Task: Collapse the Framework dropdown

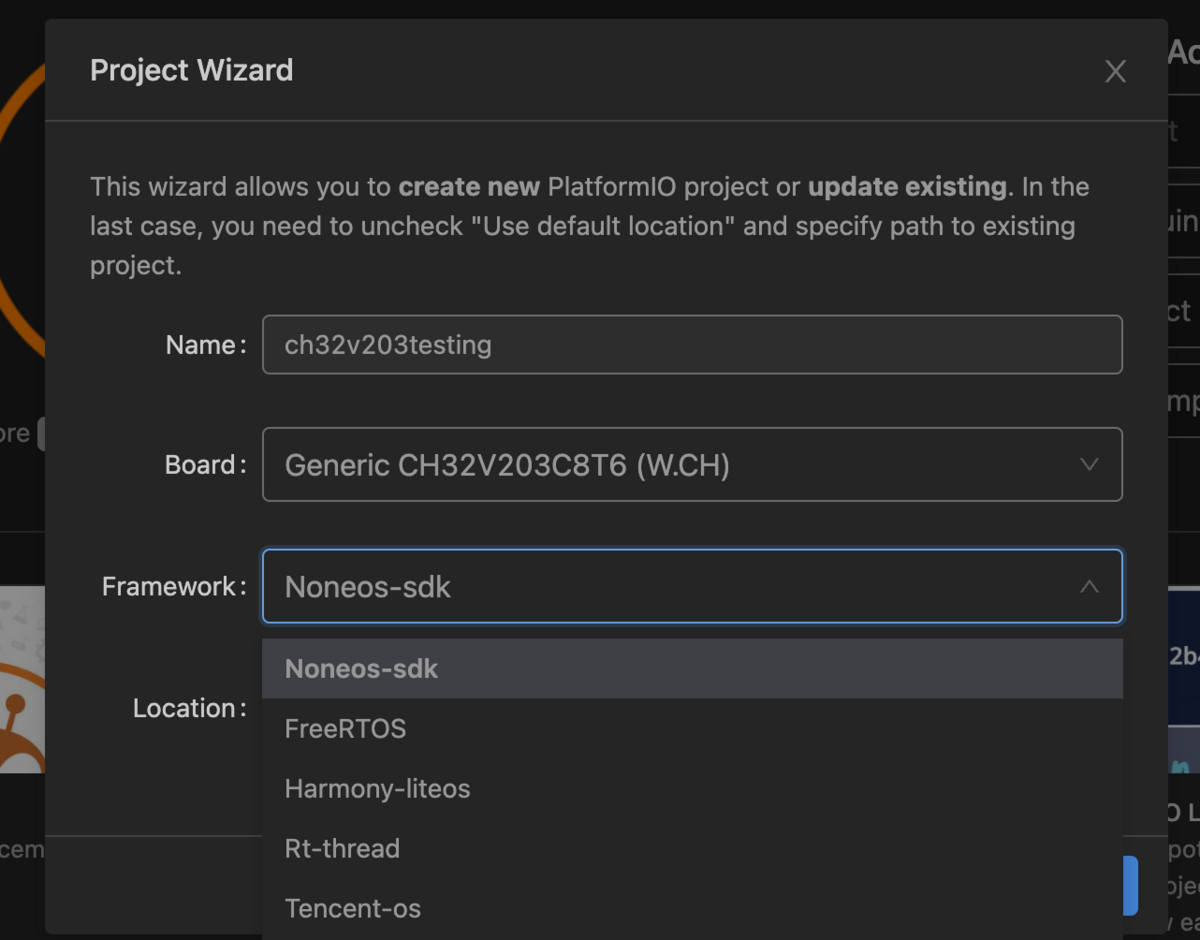Action: pos(692,586)
